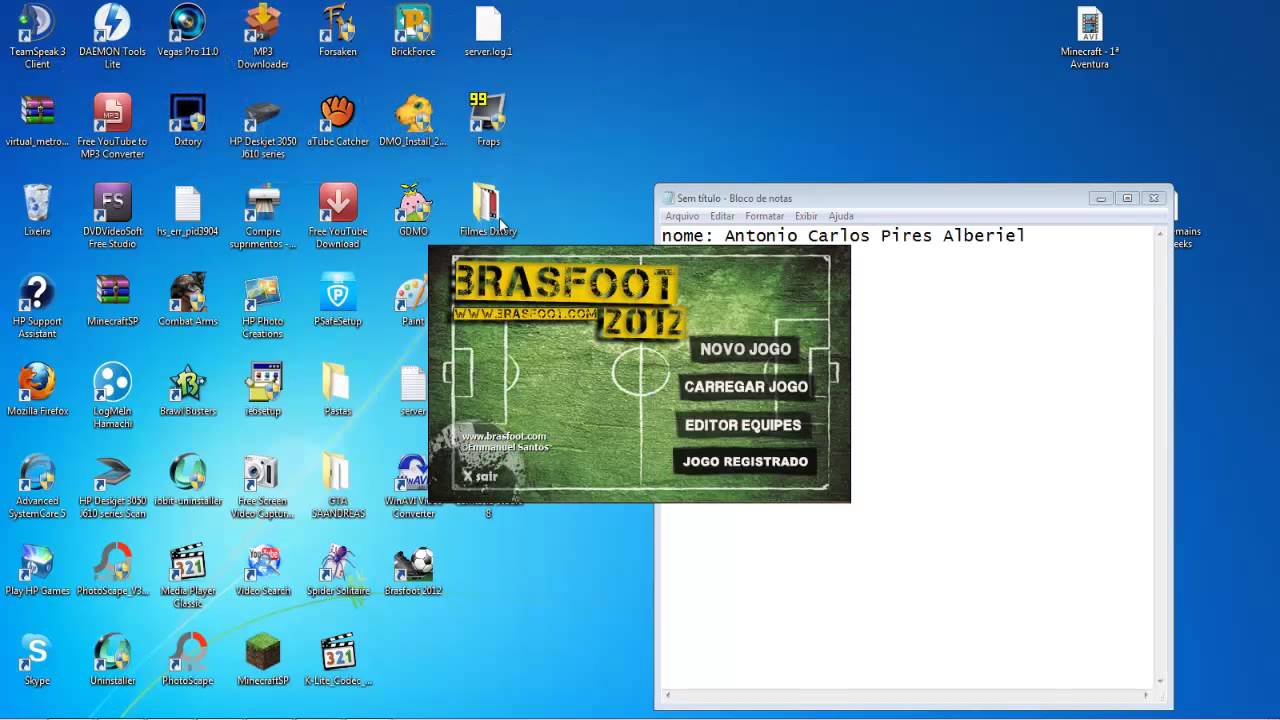Select the Free Screen Video Capture icon
Image resolution: width=1280 pixels, height=720 pixels.
[263, 487]
